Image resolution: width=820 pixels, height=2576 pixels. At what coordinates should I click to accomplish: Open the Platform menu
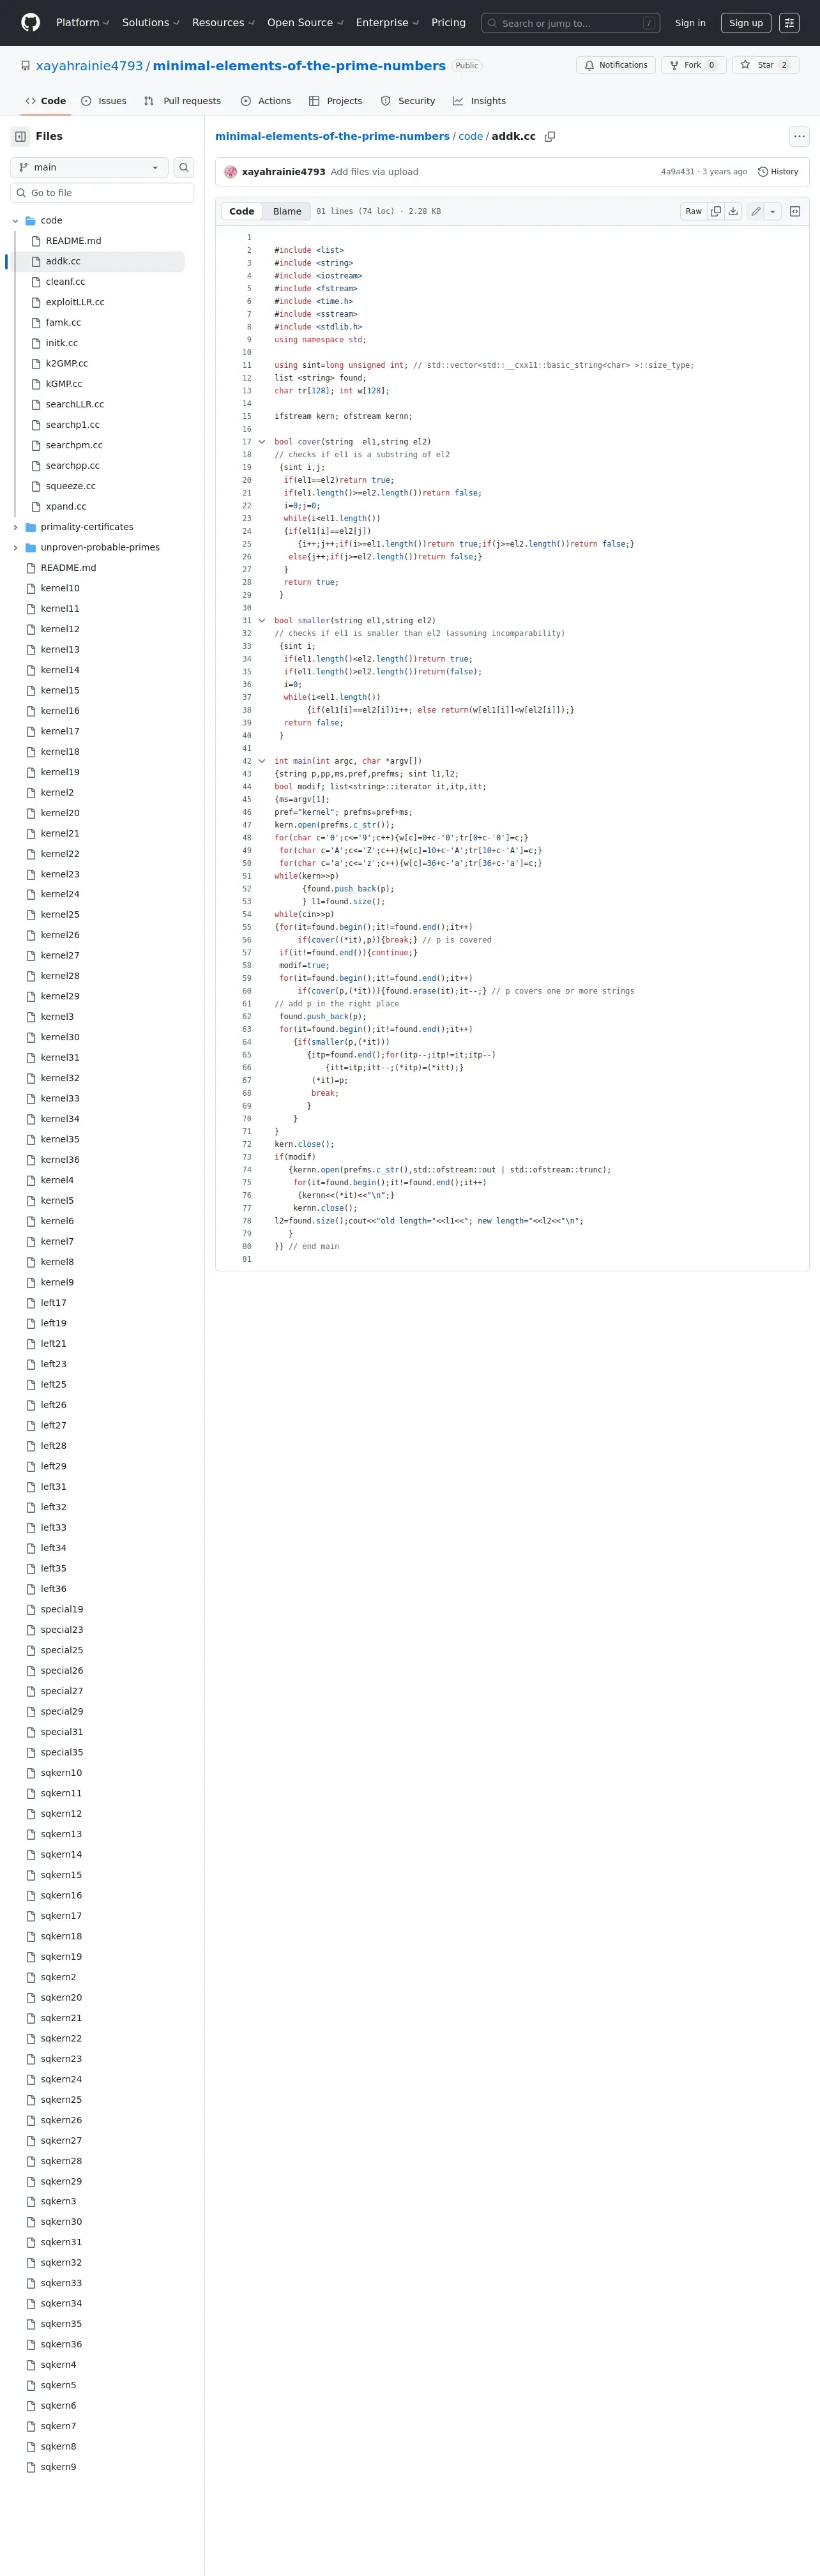[x=82, y=22]
